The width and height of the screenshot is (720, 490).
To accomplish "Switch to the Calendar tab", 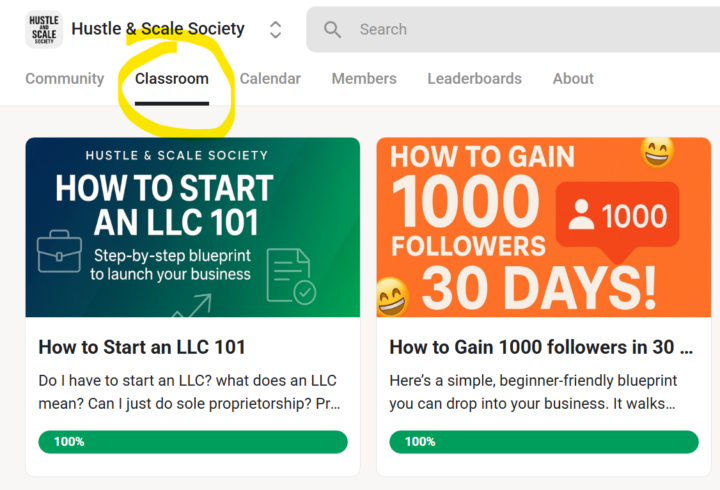I will click(270, 79).
